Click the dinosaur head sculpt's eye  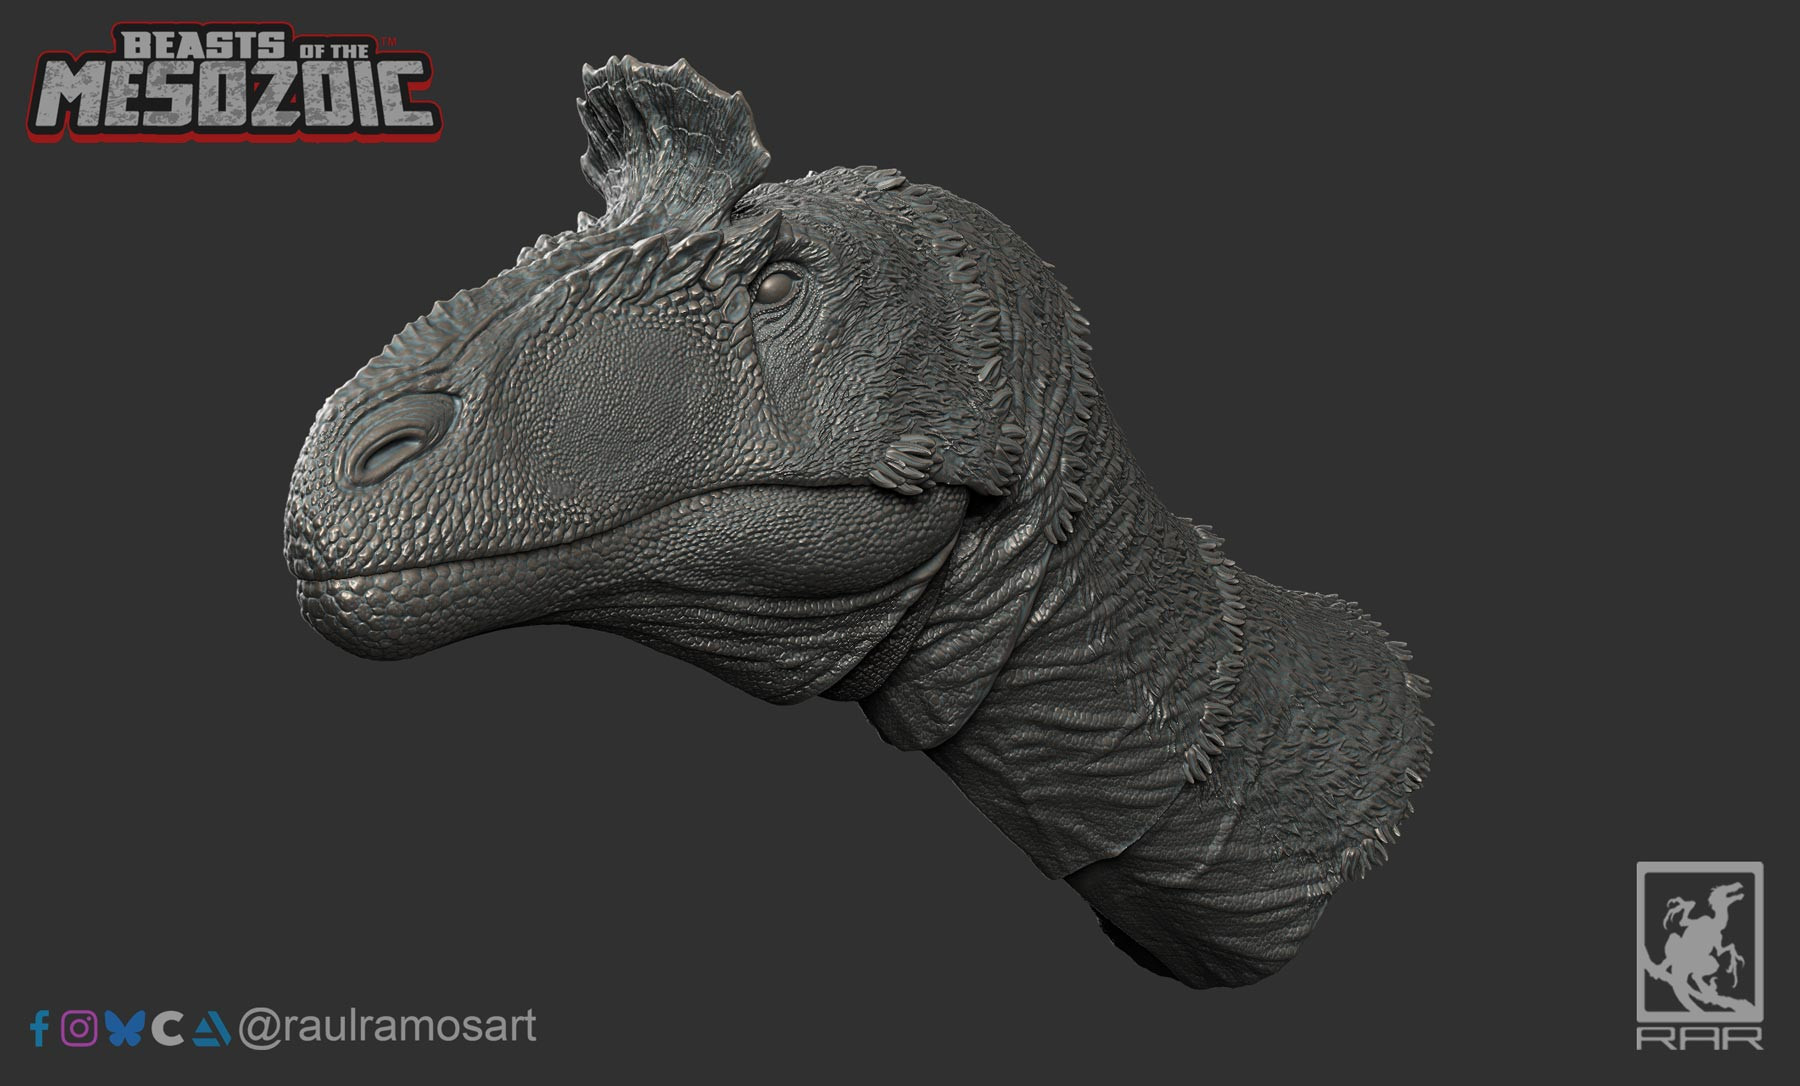(773, 289)
